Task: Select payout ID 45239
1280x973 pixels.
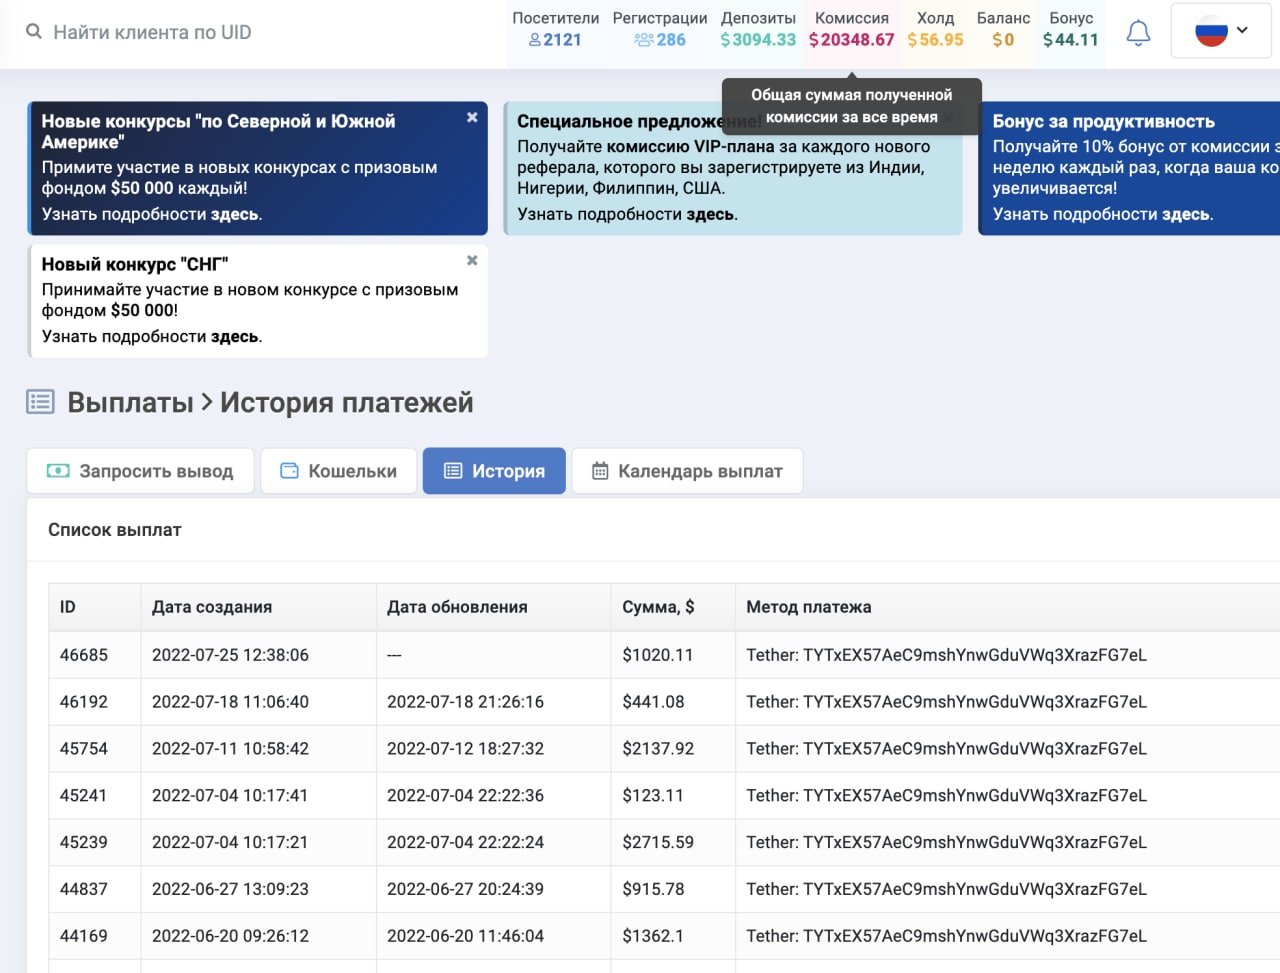Action: coord(84,842)
